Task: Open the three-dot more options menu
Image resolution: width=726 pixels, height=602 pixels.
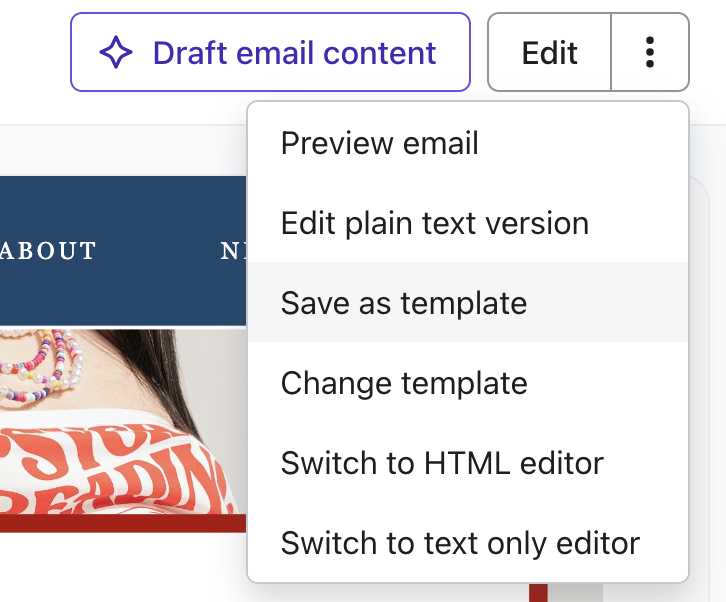Action: (x=650, y=52)
